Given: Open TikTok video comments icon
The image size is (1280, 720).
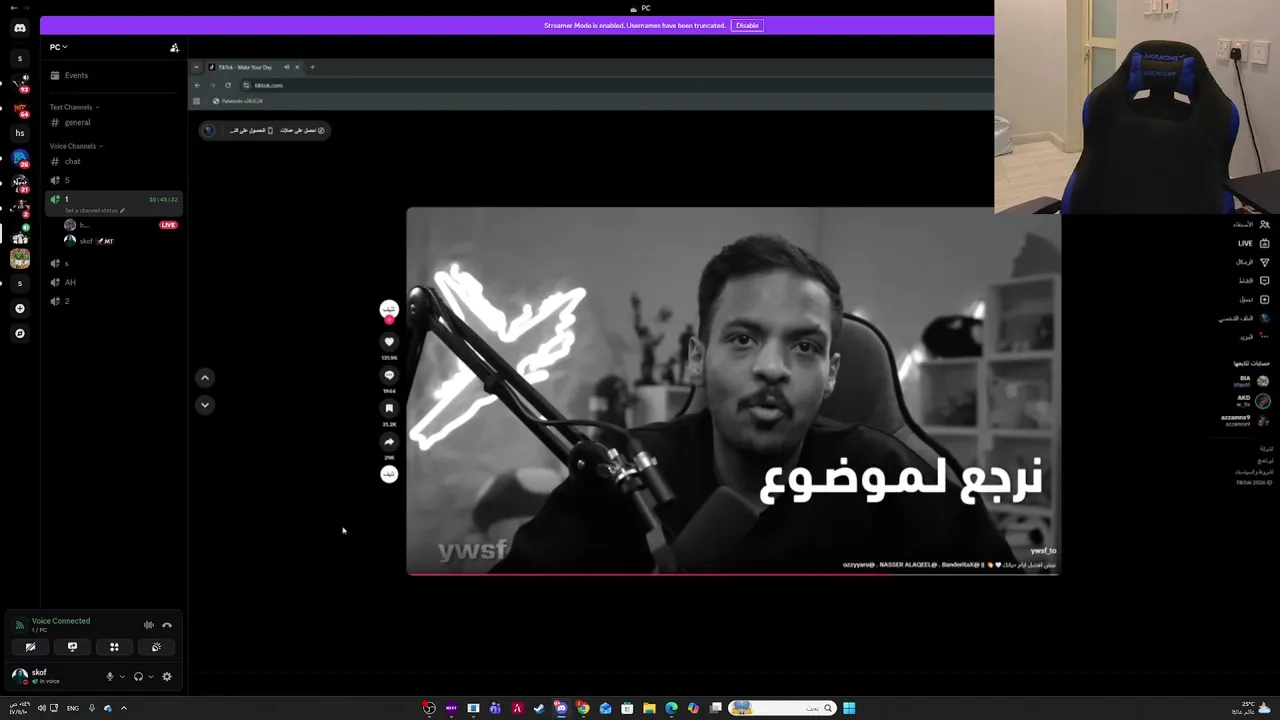Looking at the screenshot, I should [x=389, y=375].
